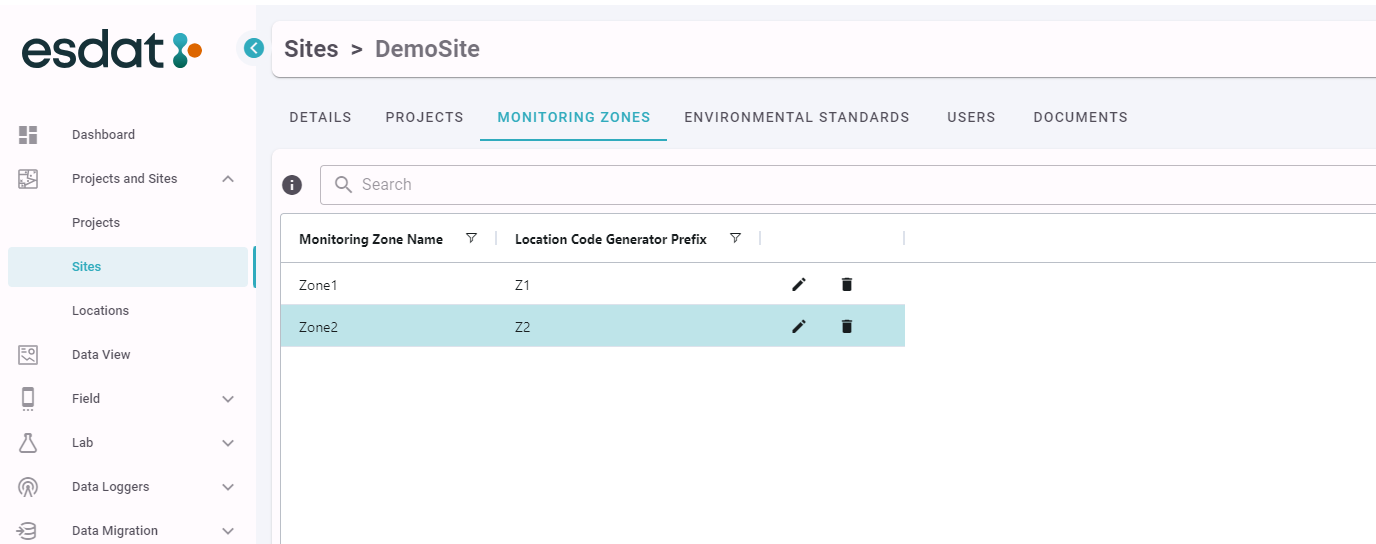Expand the Field menu
Image resolution: width=1376 pixels, height=544 pixels.
tap(228, 399)
